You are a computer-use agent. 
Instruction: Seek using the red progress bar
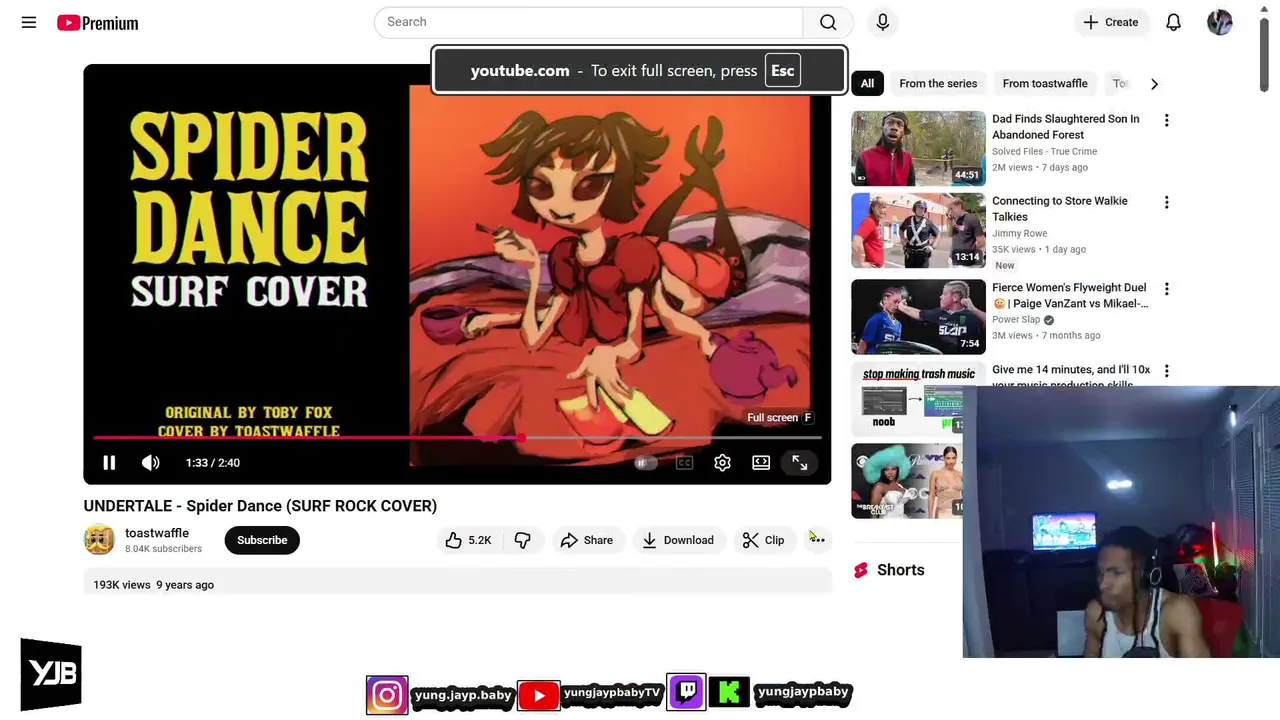point(457,438)
